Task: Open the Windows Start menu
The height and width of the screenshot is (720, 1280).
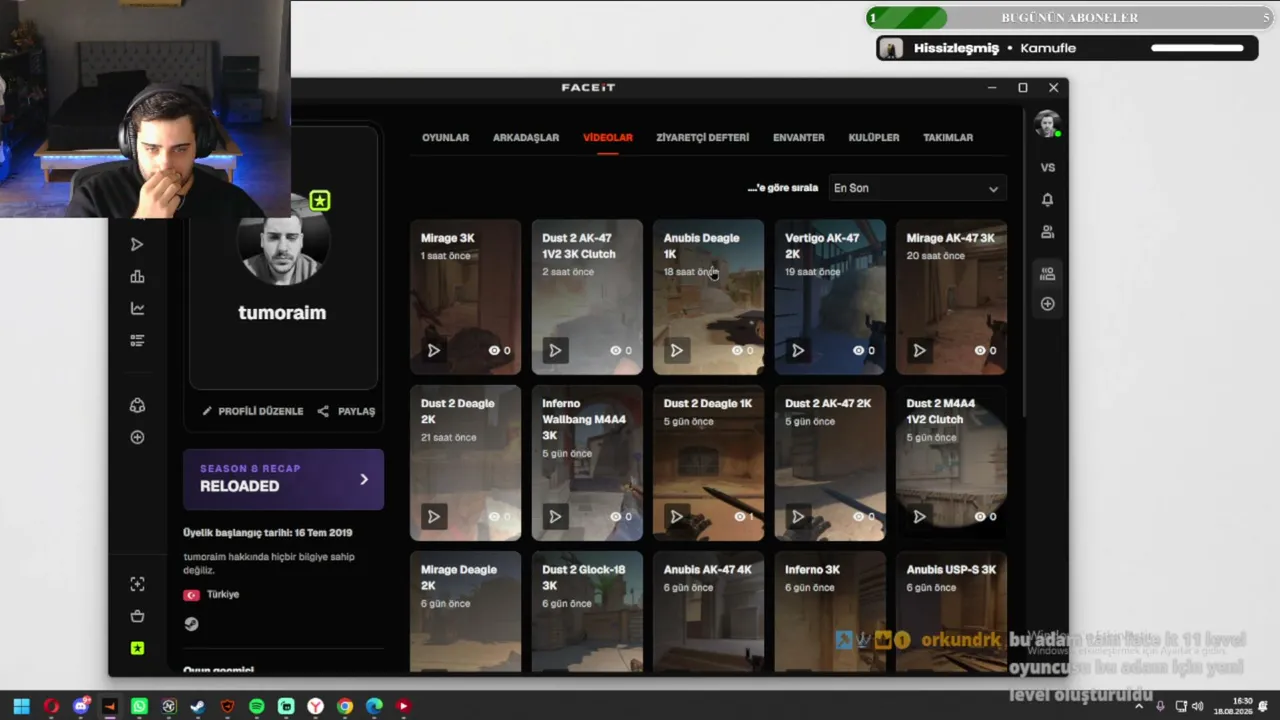Action: click(x=21, y=706)
